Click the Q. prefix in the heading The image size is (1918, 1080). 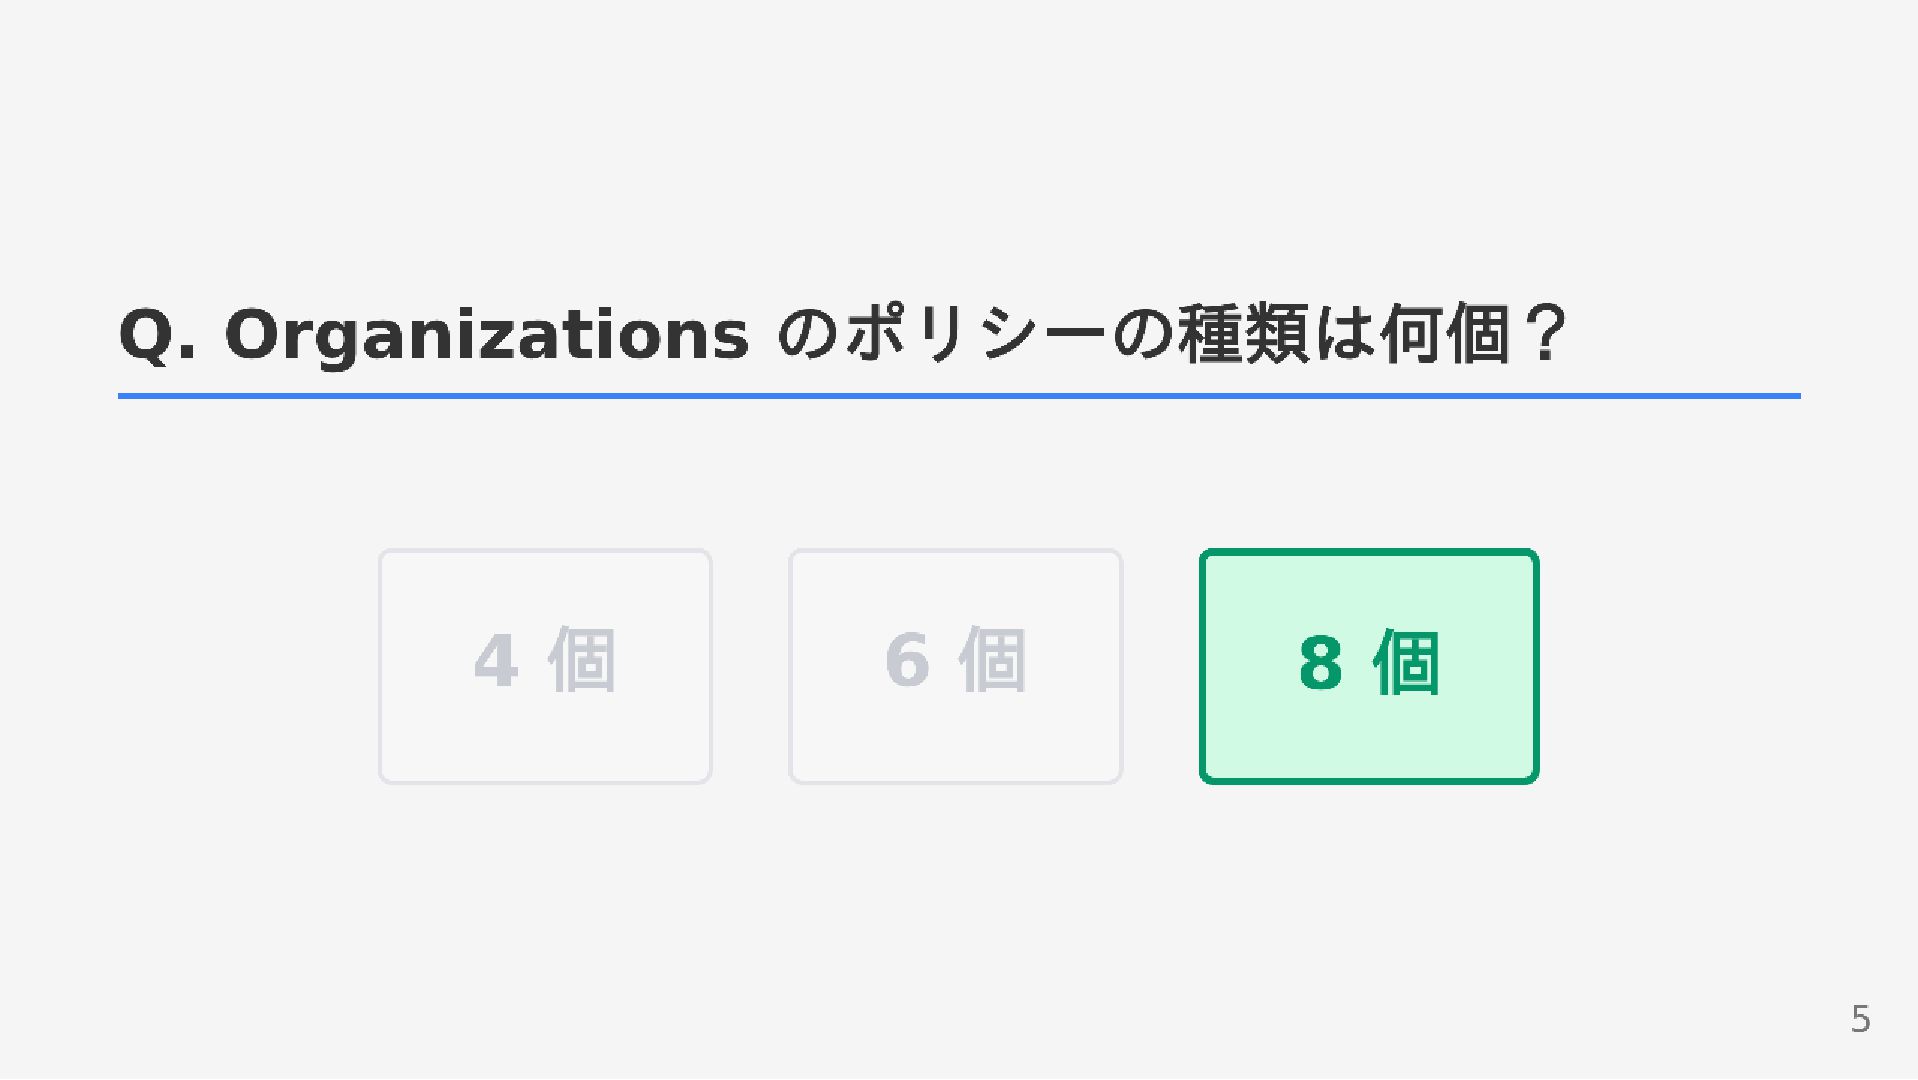(157, 335)
